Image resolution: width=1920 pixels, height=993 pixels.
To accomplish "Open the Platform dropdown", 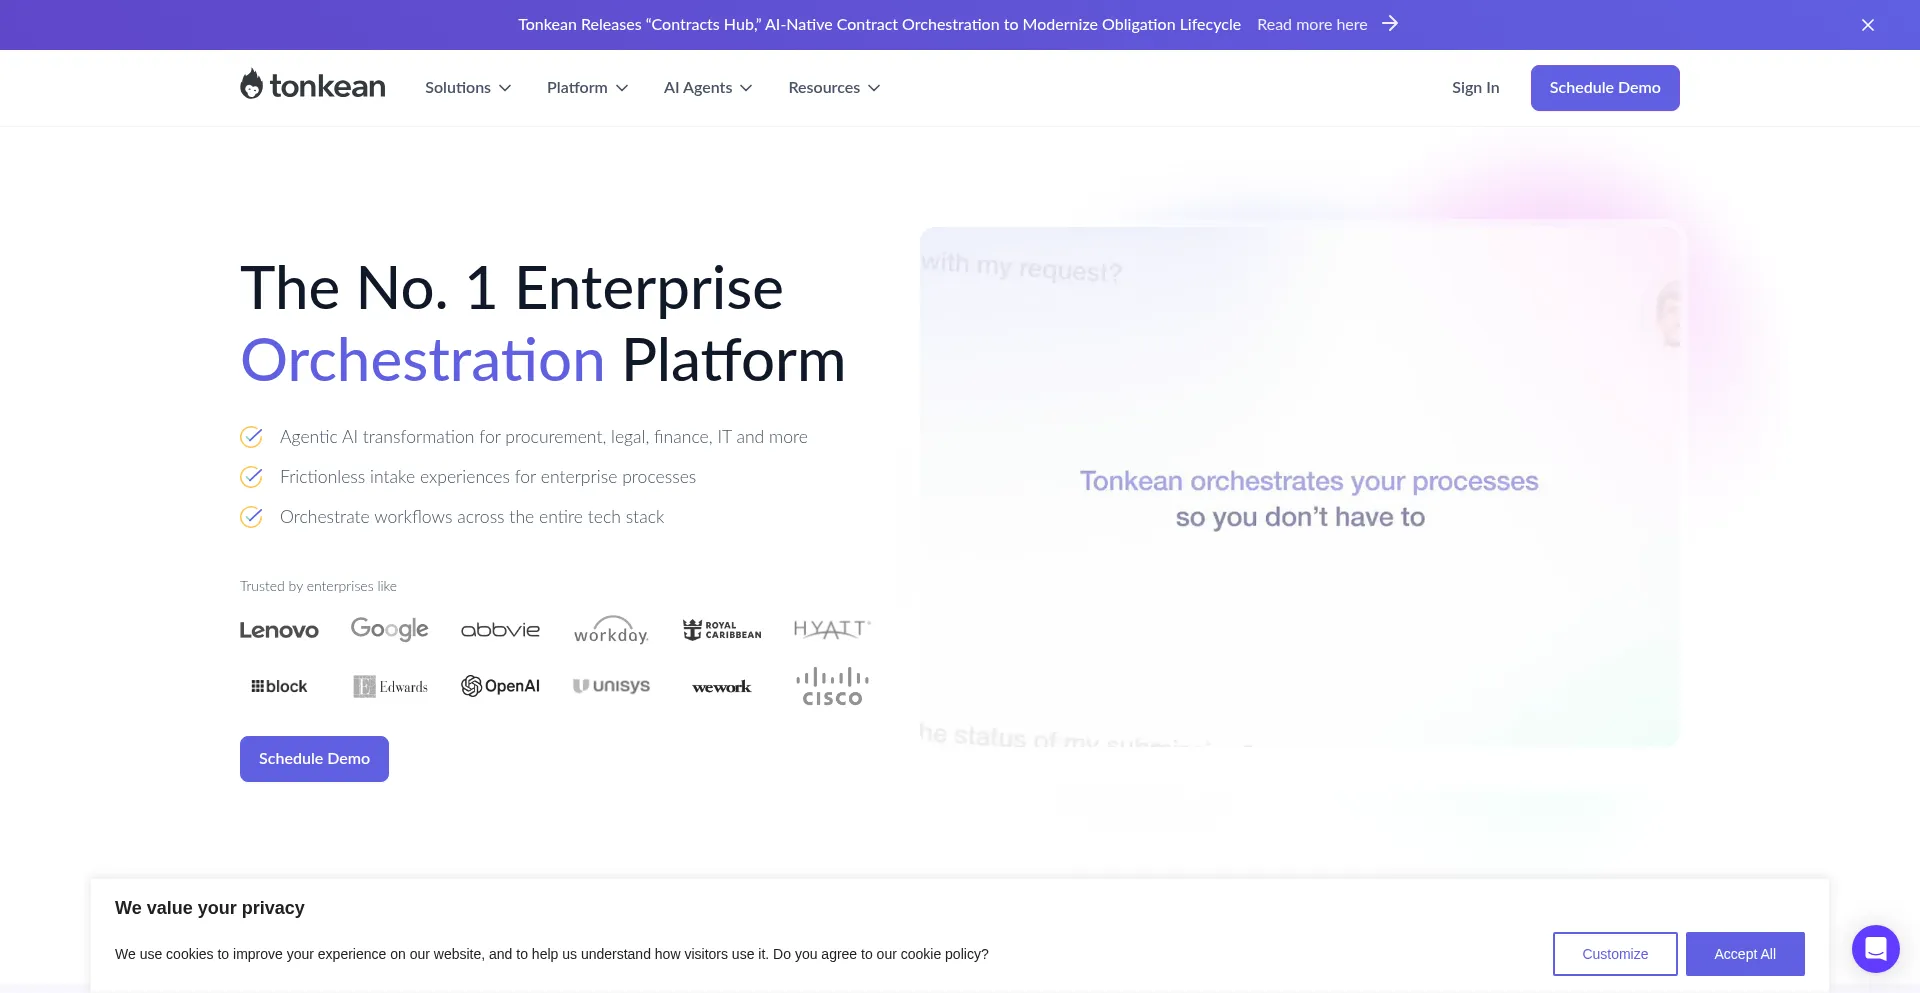I will point(587,87).
